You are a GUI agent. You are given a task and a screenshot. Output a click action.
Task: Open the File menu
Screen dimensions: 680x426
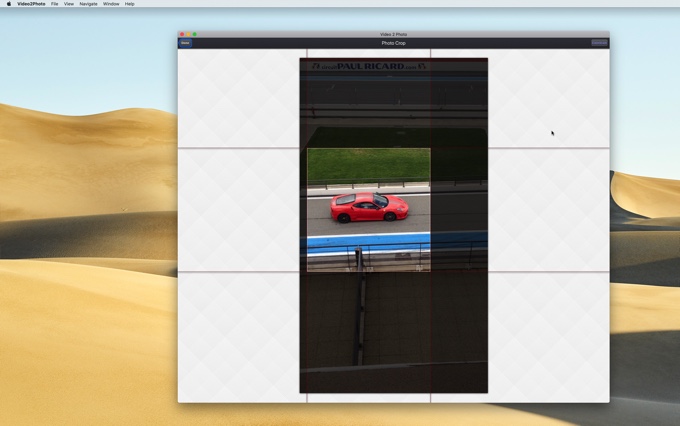pyautogui.click(x=55, y=4)
